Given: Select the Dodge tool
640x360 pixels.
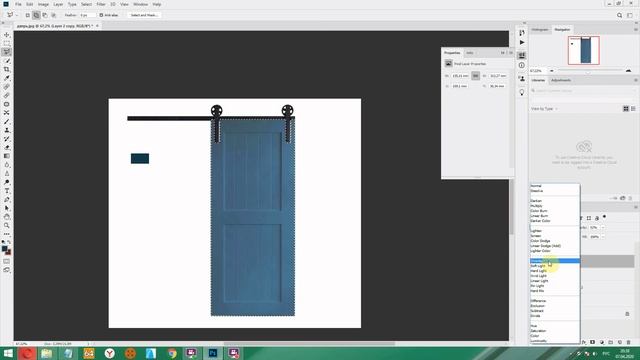Looking at the screenshot, I should [x=7, y=182].
